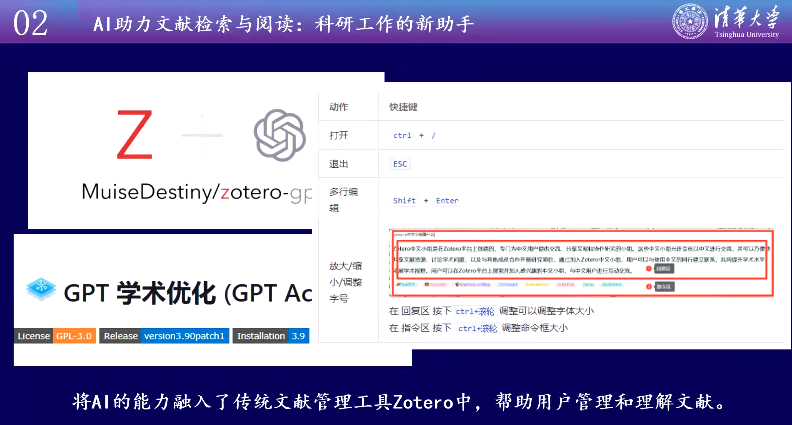The height and width of the screenshot is (425, 792).
Task: Click the 动作 column header
Action: click(338, 107)
